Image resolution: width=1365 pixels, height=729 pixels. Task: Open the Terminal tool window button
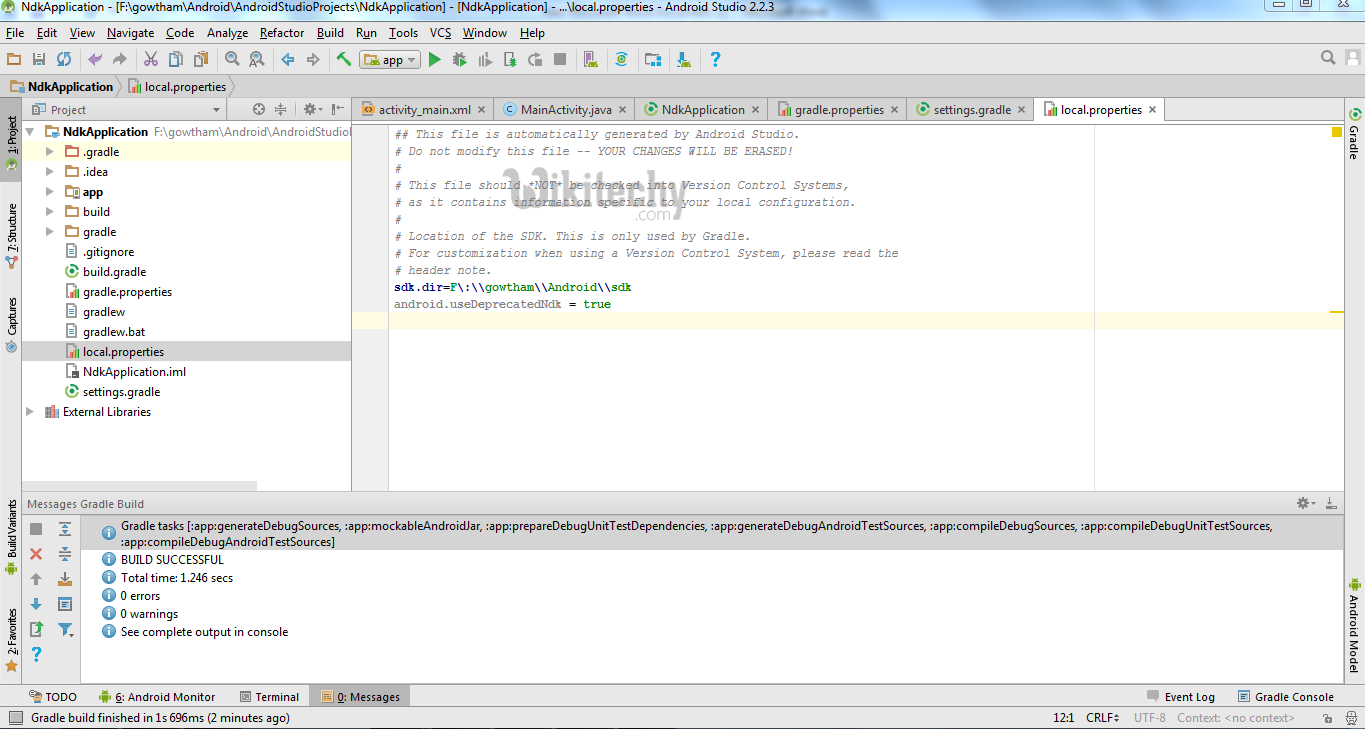click(269, 697)
